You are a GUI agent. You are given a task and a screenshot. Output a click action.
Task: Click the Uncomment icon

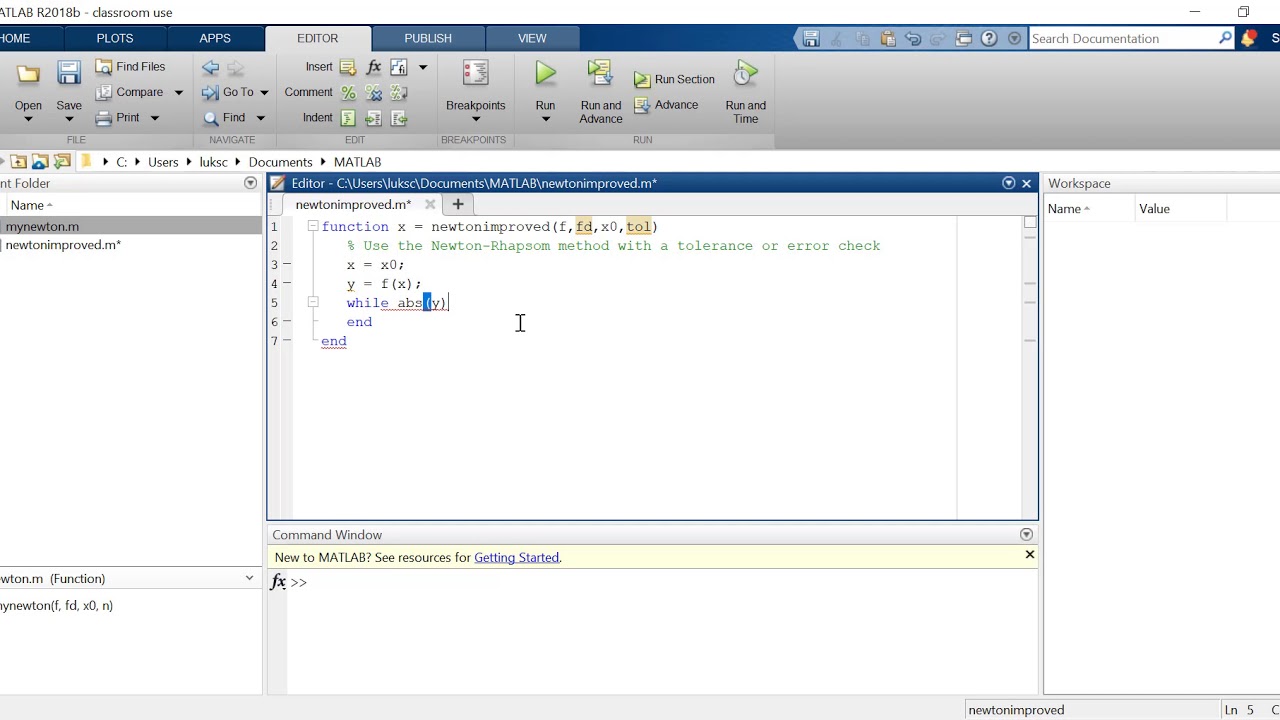374,92
